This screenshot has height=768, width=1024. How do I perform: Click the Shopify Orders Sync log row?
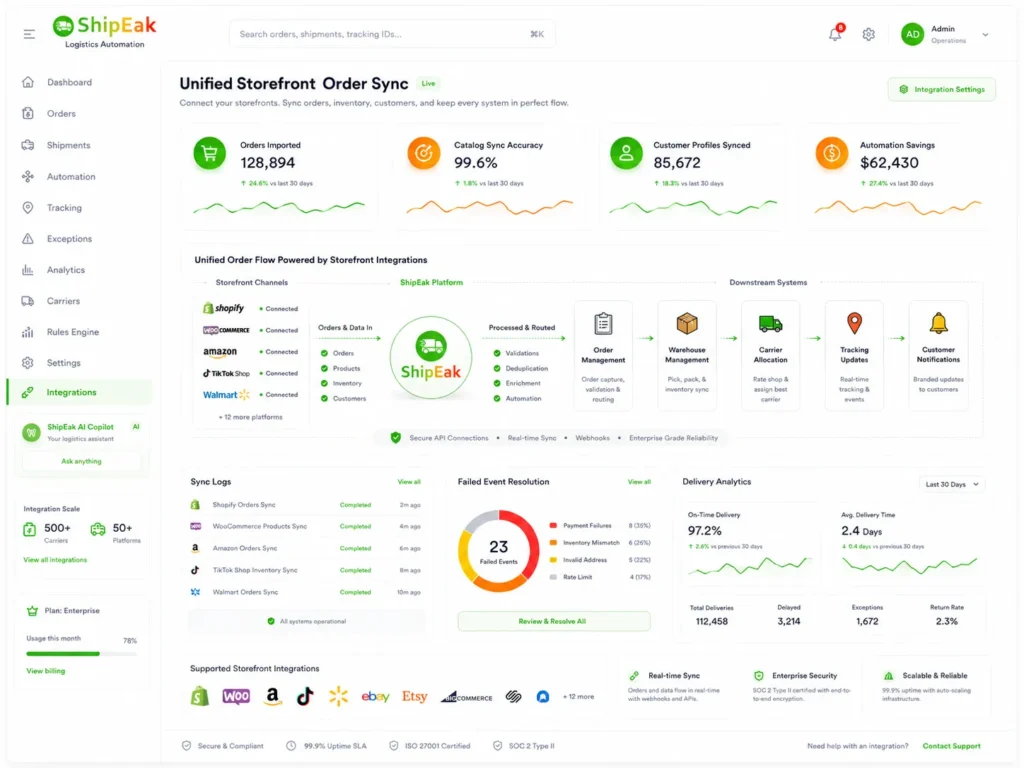tap(306, 505)
